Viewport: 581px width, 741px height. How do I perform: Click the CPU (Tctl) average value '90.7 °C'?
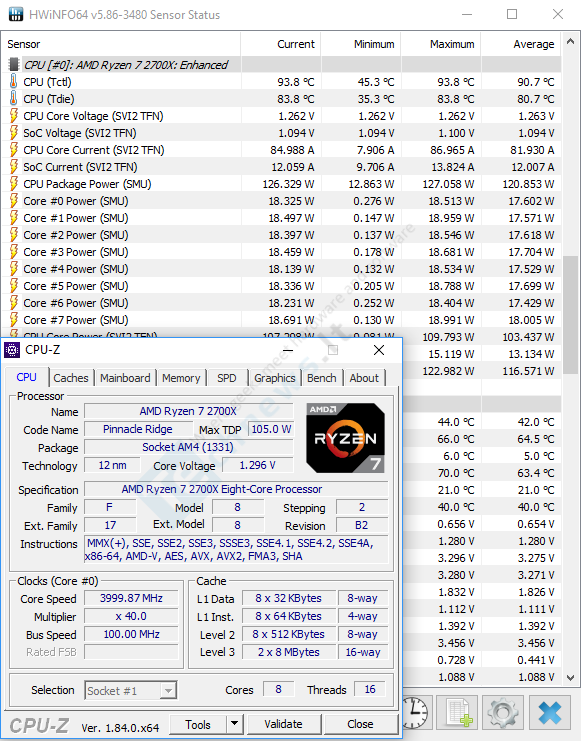534,82
